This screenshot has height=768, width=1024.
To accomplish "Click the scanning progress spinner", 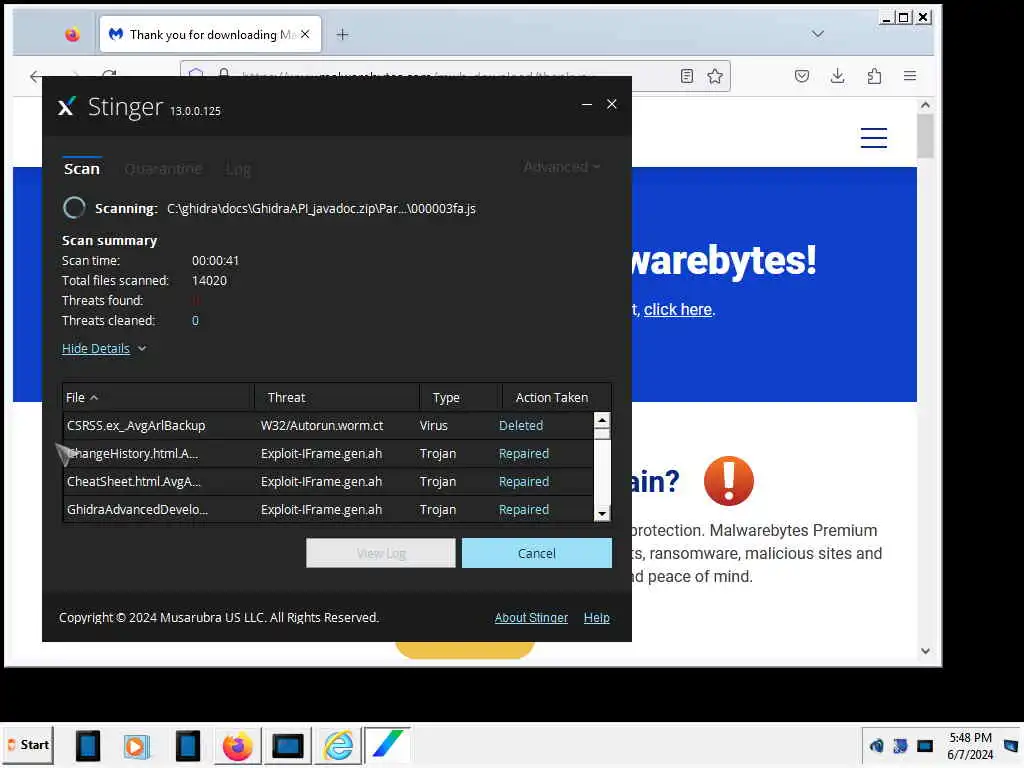I will pyautogui.click(x=74, y=208).
